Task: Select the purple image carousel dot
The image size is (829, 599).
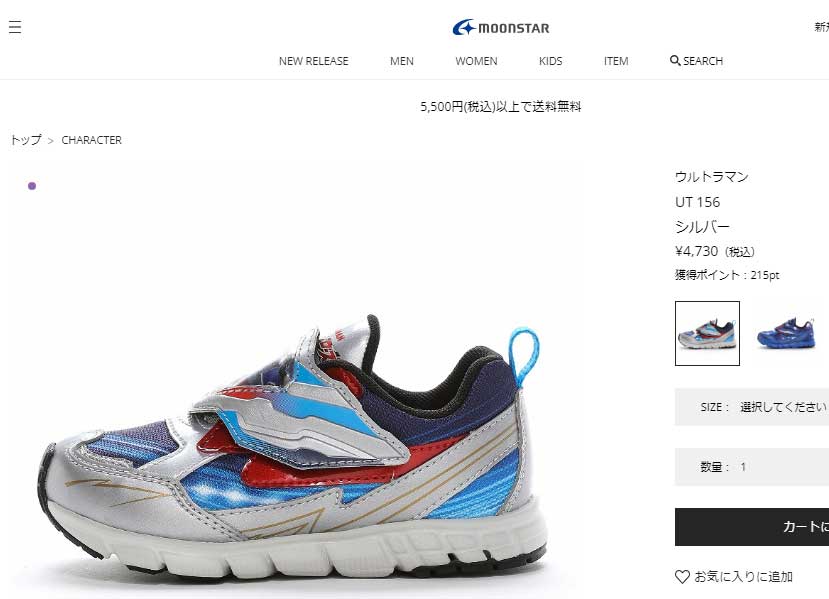Action: pos(32,186)
